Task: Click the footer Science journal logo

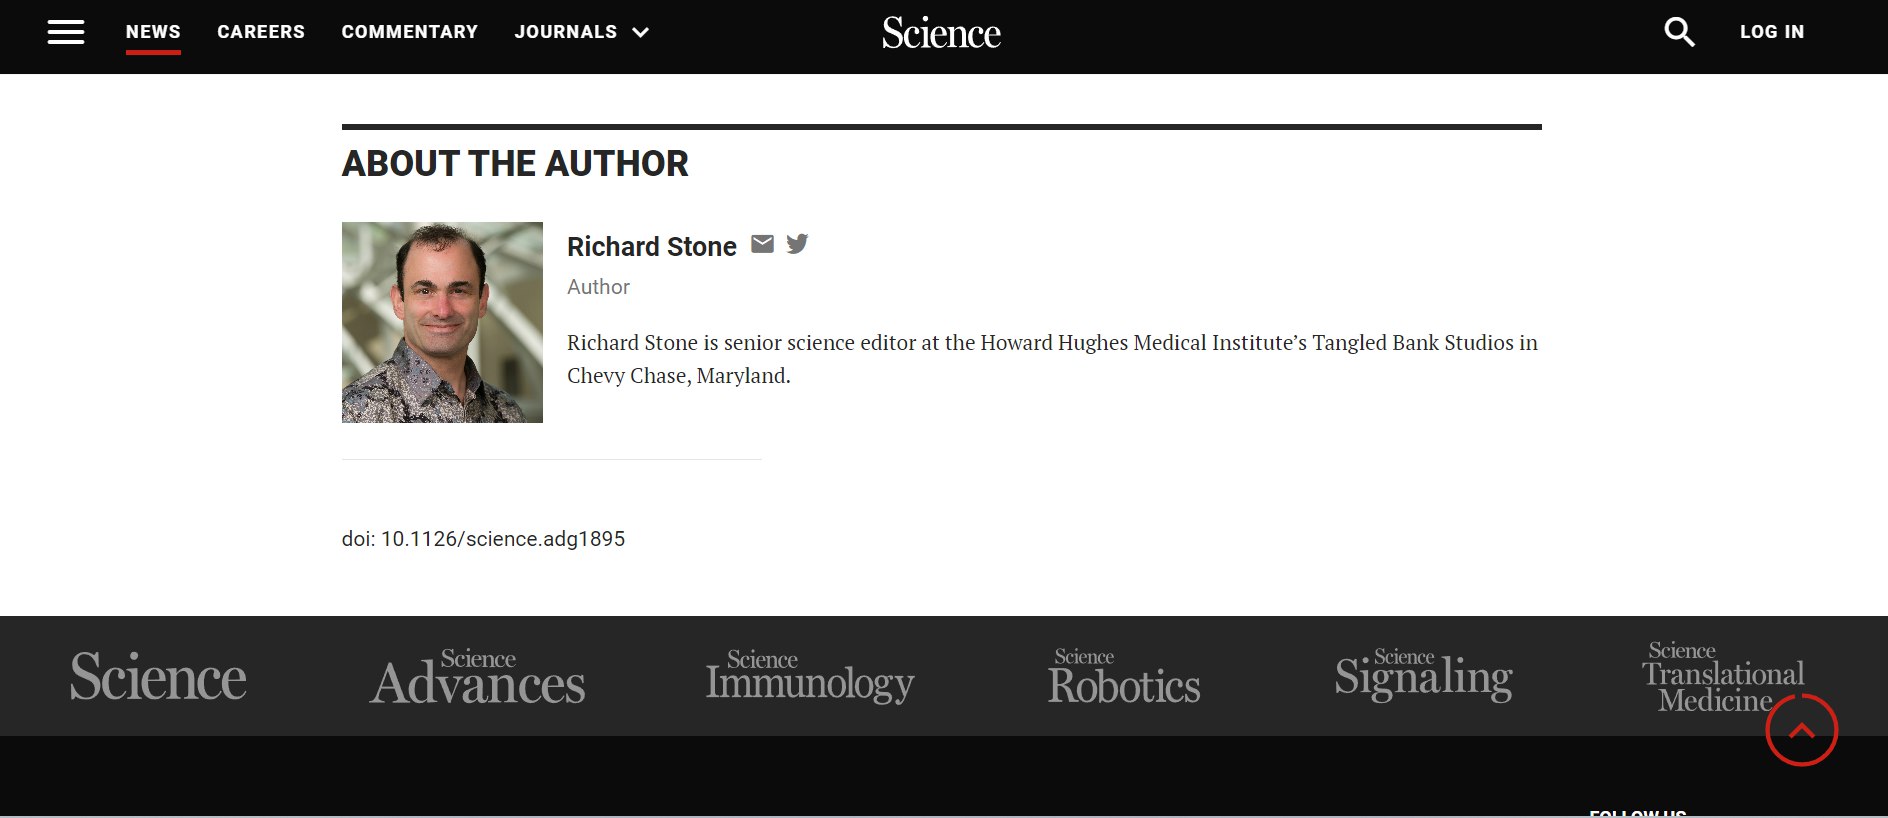Action: [x=158, y=677]
